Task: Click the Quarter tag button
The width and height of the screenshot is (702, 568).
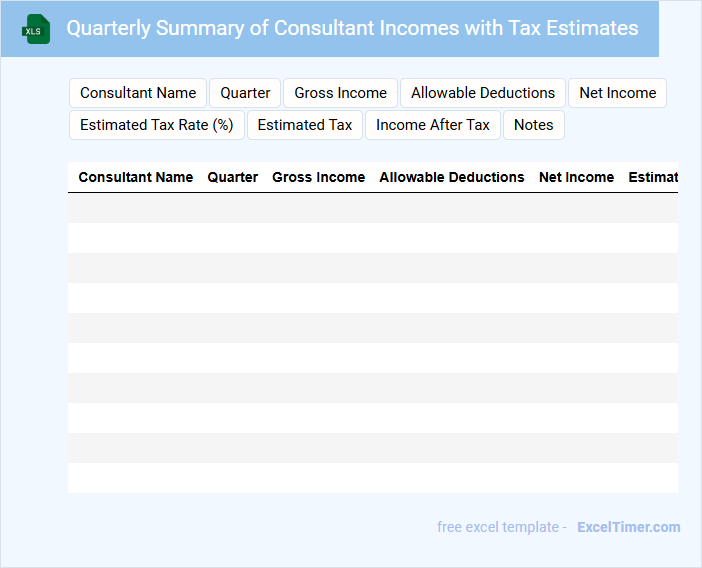Action: 245,93
